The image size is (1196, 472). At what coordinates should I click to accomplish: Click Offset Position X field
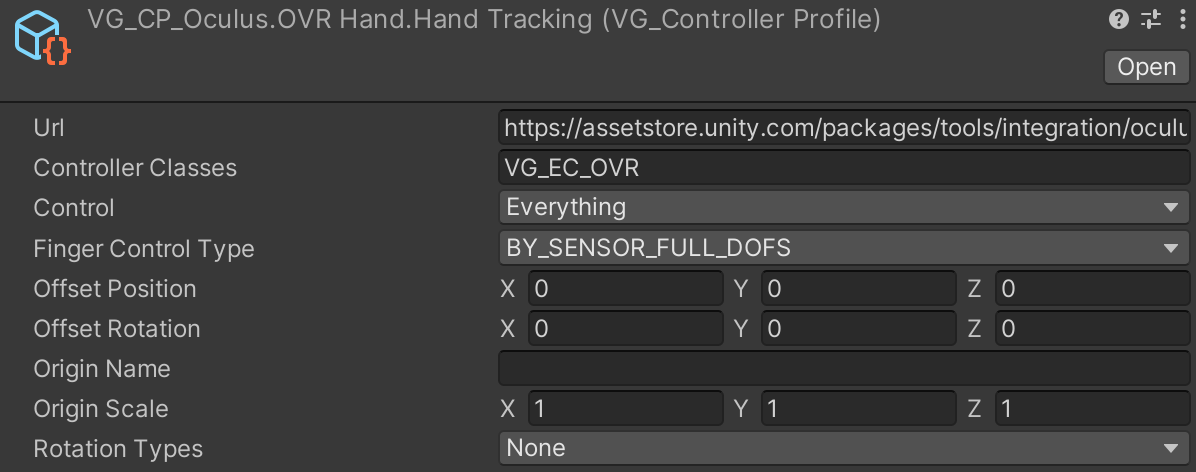point(625,288)
